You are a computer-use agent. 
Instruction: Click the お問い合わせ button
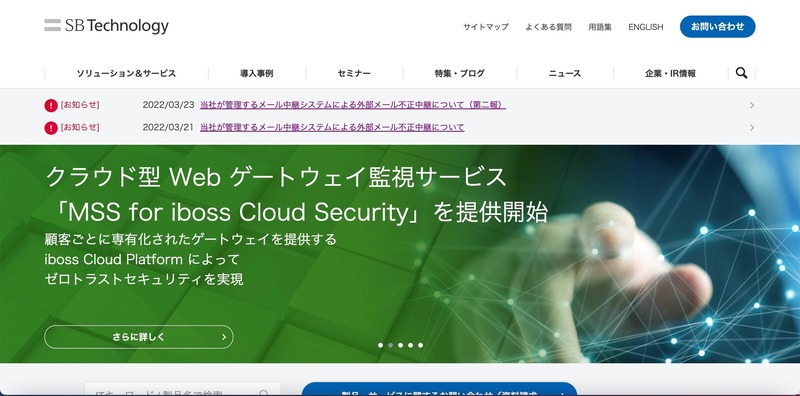click(717, 27)
